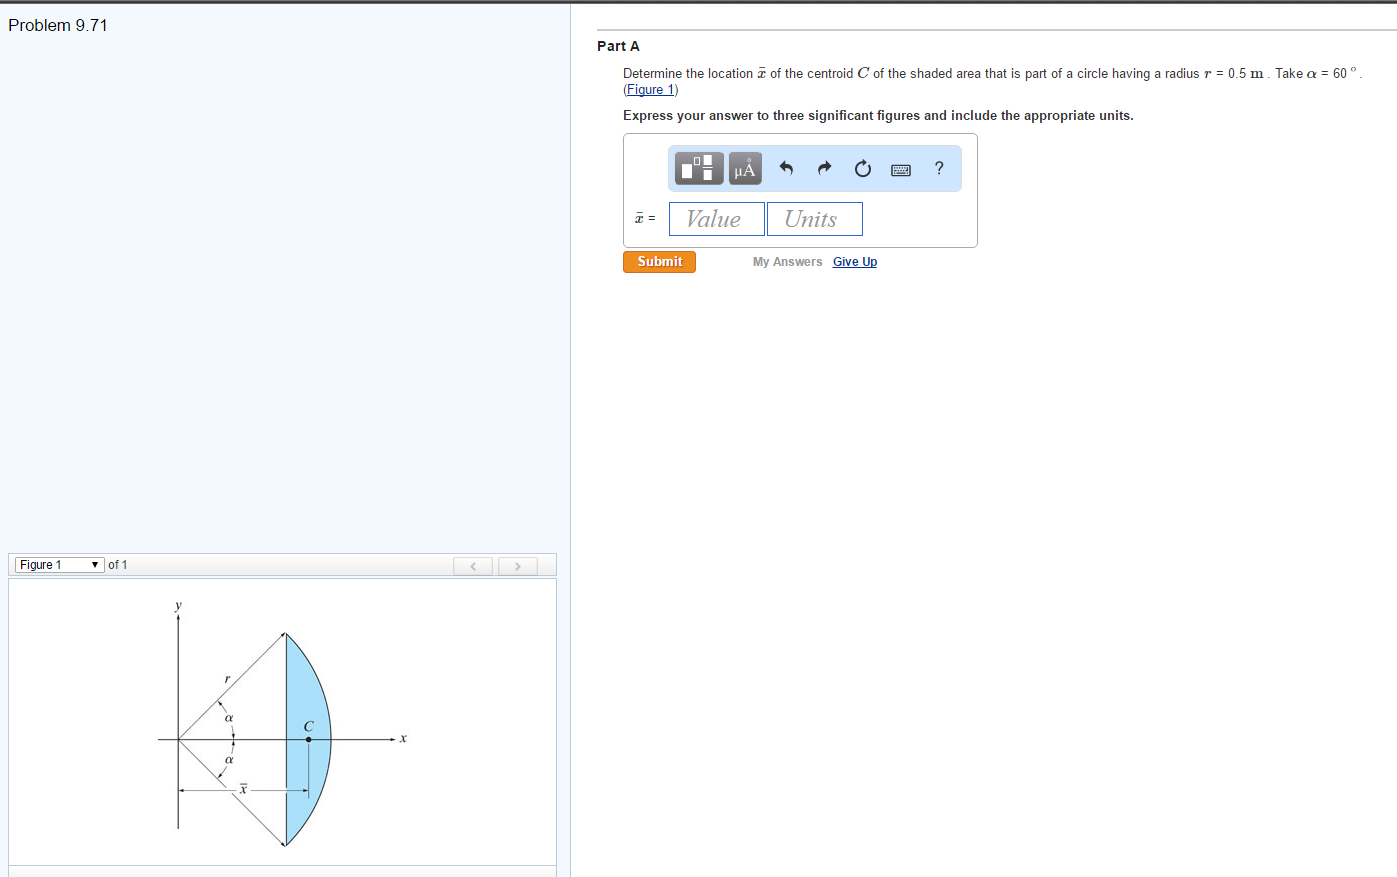Show keyboard shortcuts icon
Screen dimensions: 1397x877
coord(901,170)
